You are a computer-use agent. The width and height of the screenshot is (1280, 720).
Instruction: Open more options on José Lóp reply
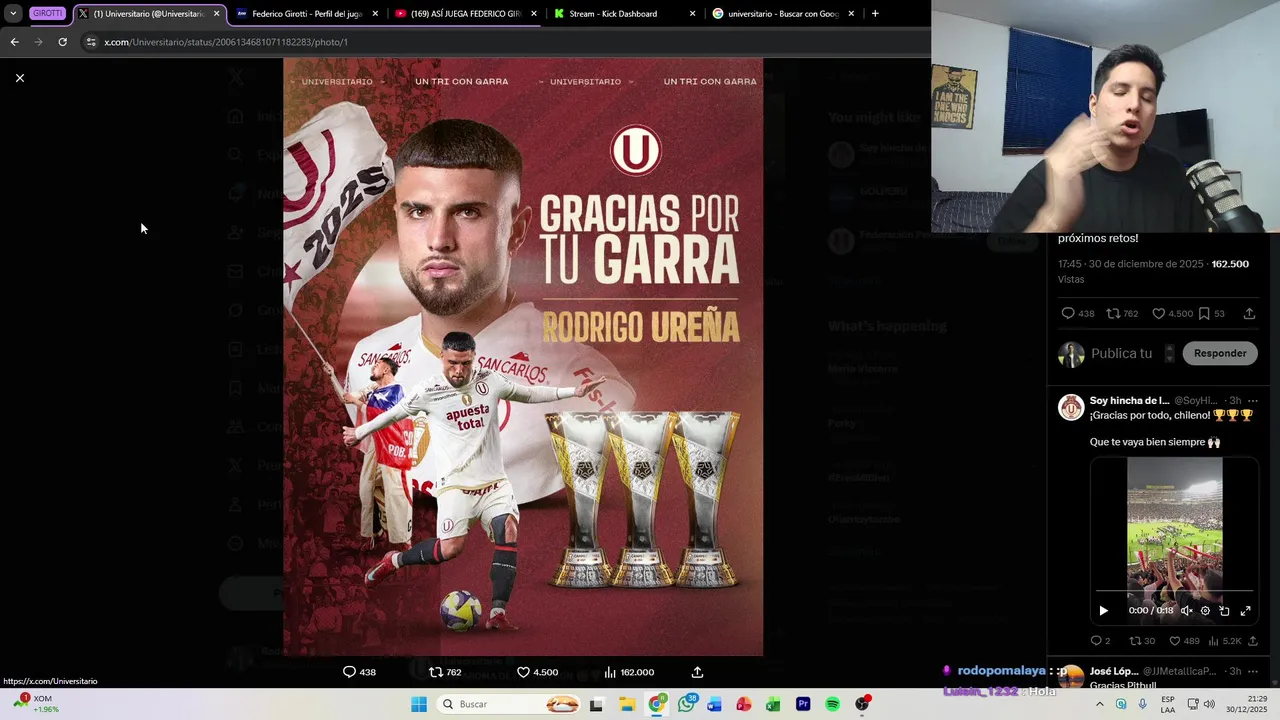click(x=1252, y=671)
